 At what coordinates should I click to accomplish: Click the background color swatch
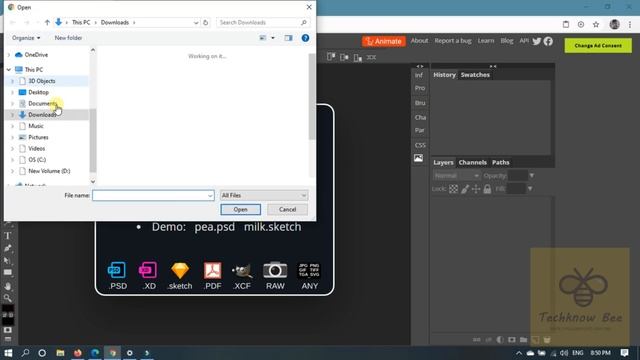9,321
